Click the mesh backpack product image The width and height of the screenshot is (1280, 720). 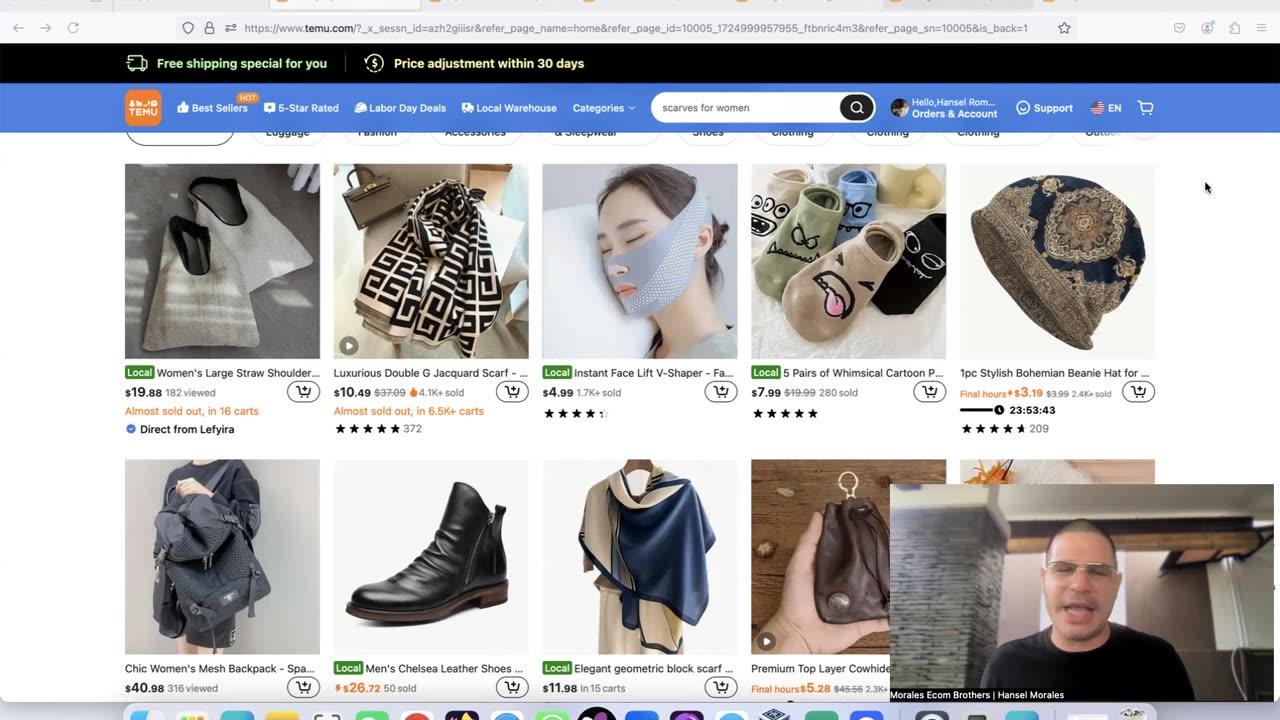point(222,557)
